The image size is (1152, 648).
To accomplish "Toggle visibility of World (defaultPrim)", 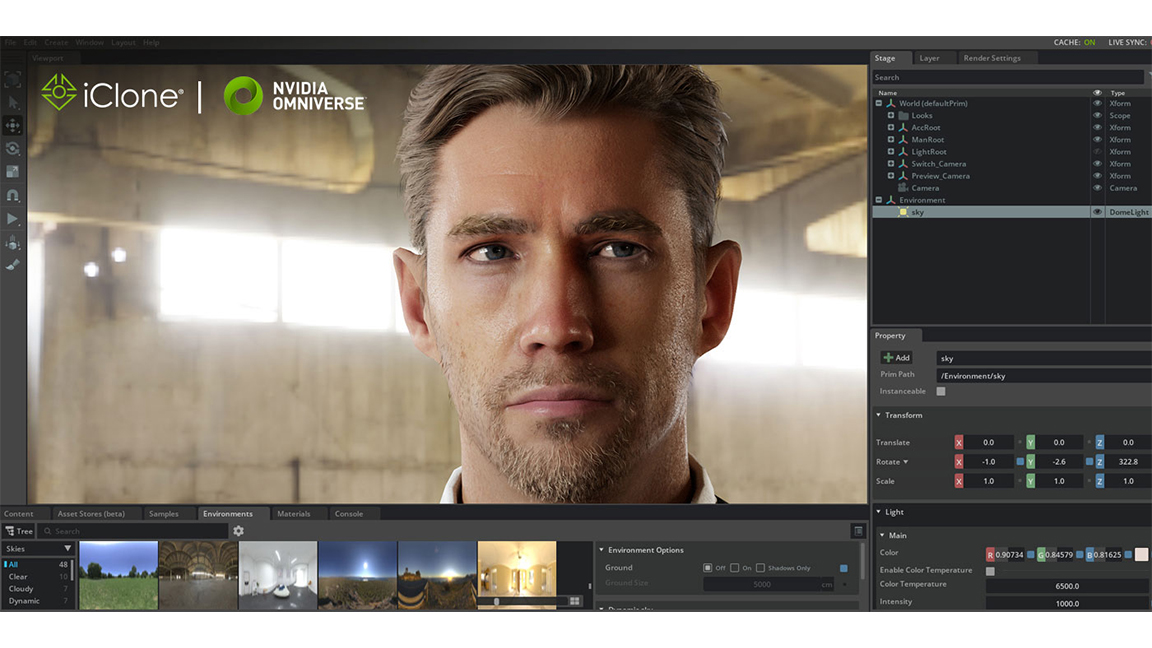I will click(1098, 104).
